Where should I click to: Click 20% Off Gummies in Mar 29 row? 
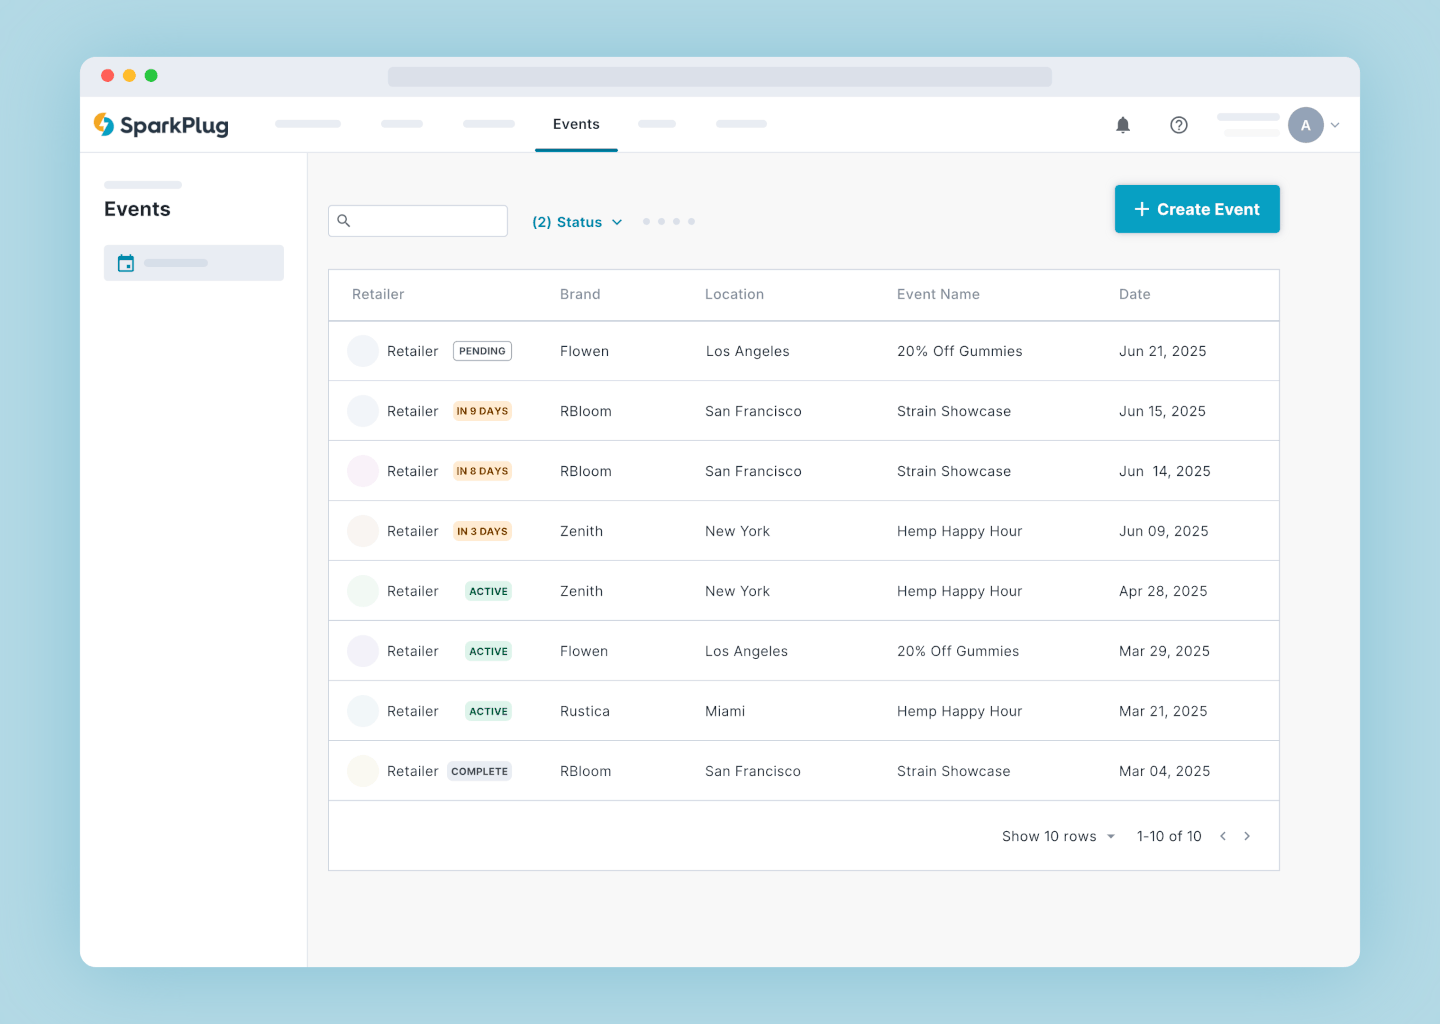click(x=958, y=651)
